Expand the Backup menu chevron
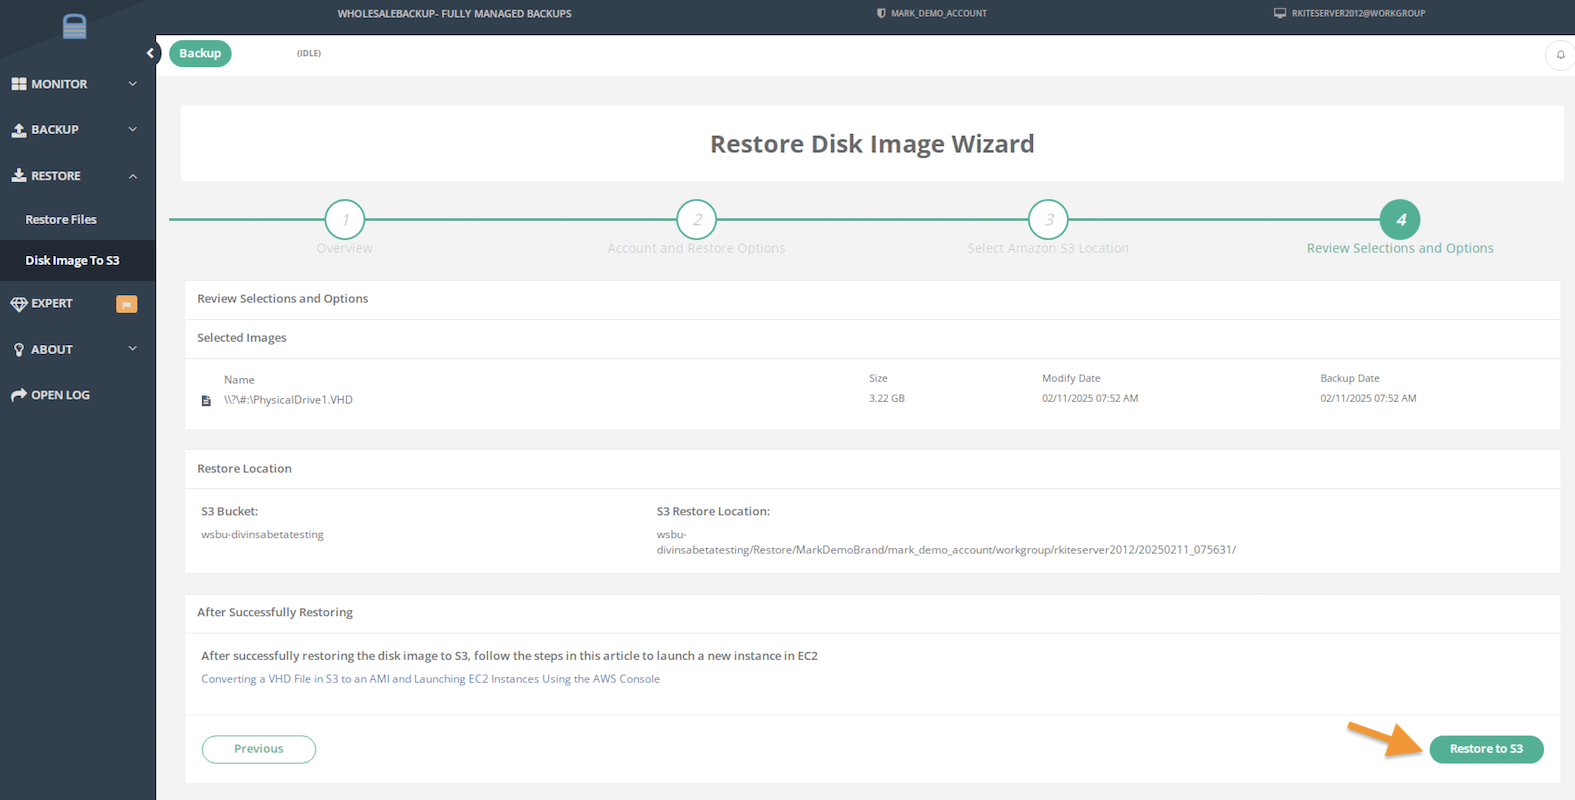Image resolution: width=1575 pixels, height=800 pixels. 133,129
